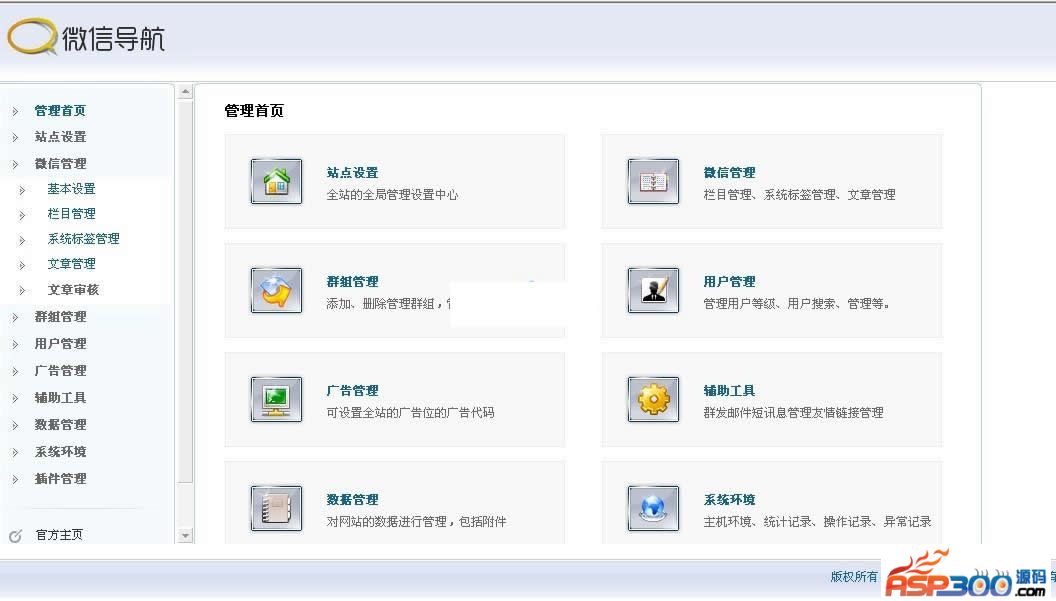Open the 群组管理 arrows icon
The height and width of the screenshot is (601, 1056).
click(x=276, y=290)
